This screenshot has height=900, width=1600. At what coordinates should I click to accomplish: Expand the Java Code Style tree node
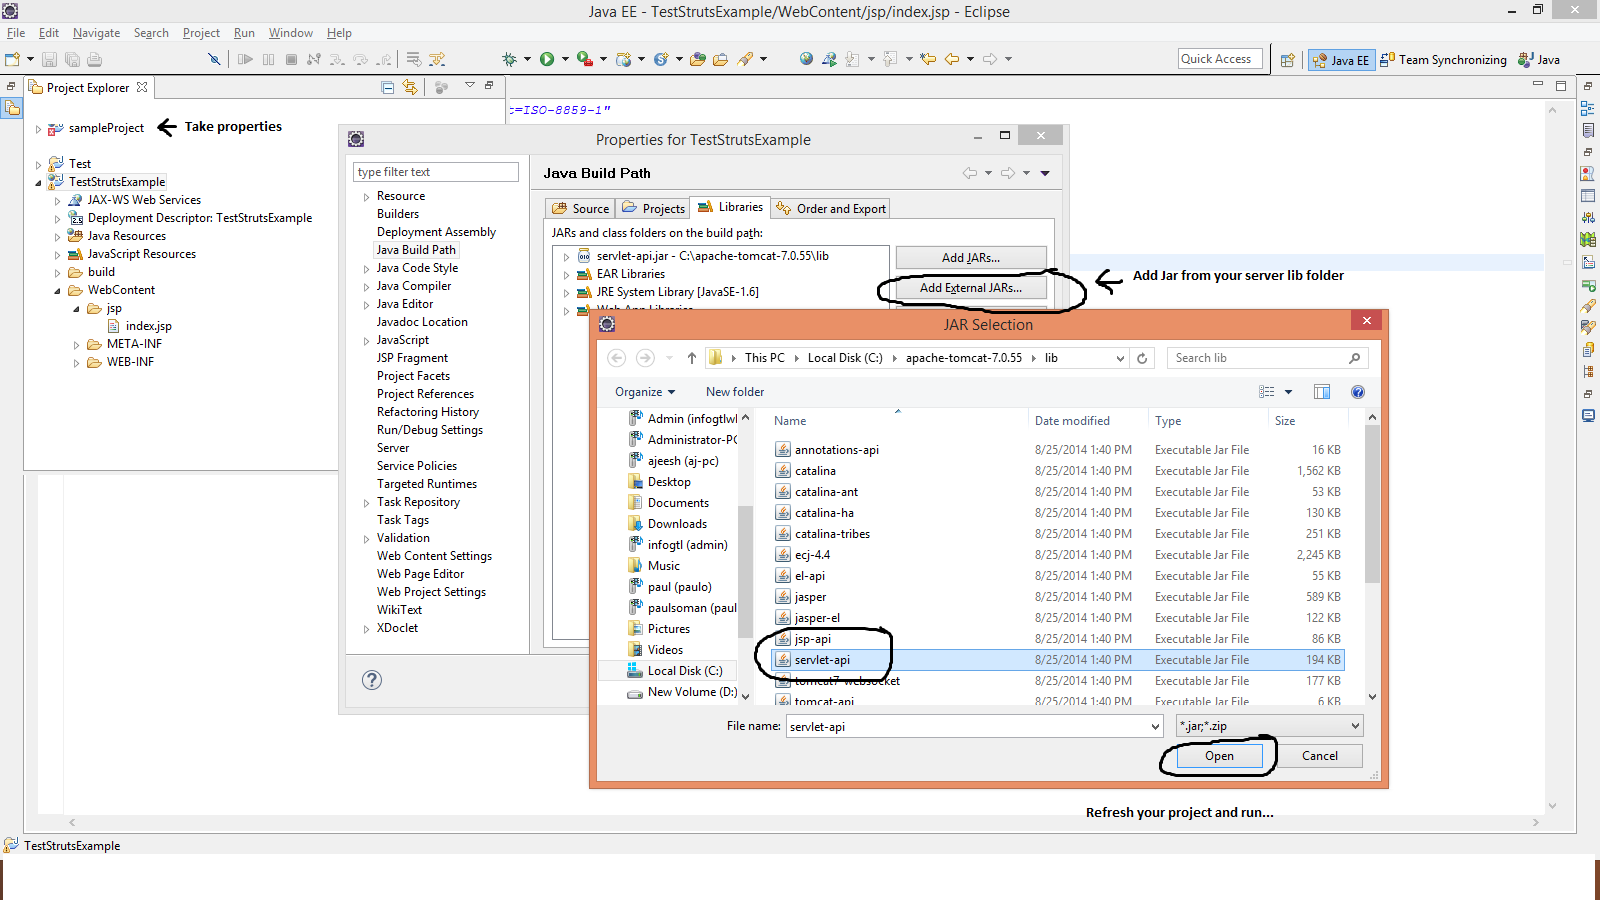367,268
